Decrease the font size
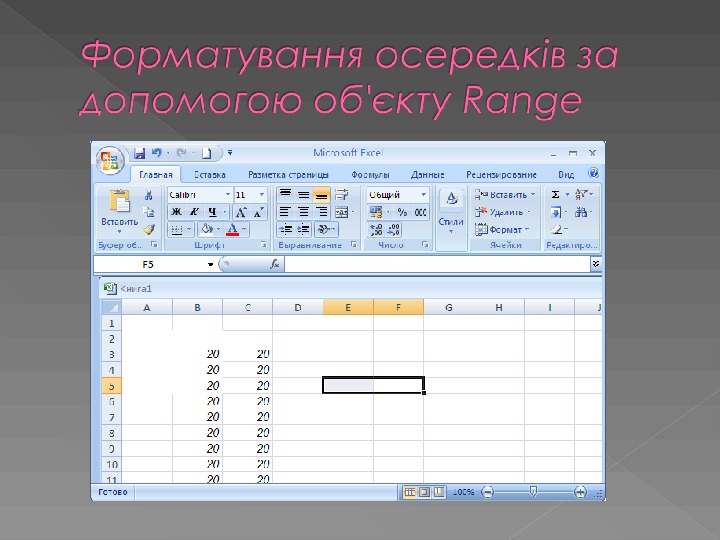Viewport: 720px width, 540px height. click(259, 212)
